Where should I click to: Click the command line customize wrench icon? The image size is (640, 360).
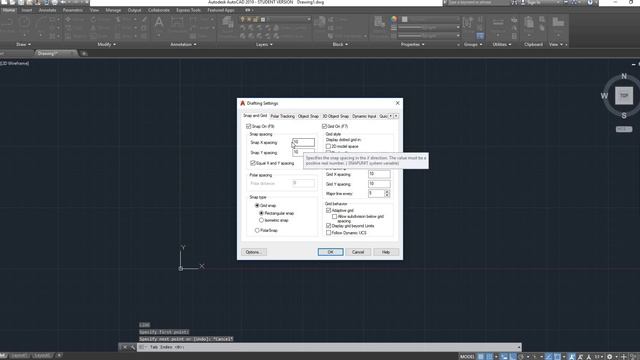coord(132,347)
